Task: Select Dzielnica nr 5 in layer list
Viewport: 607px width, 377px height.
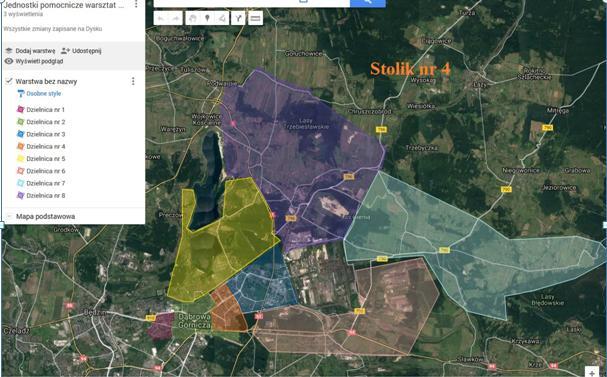Action: (x=45, y=159)
